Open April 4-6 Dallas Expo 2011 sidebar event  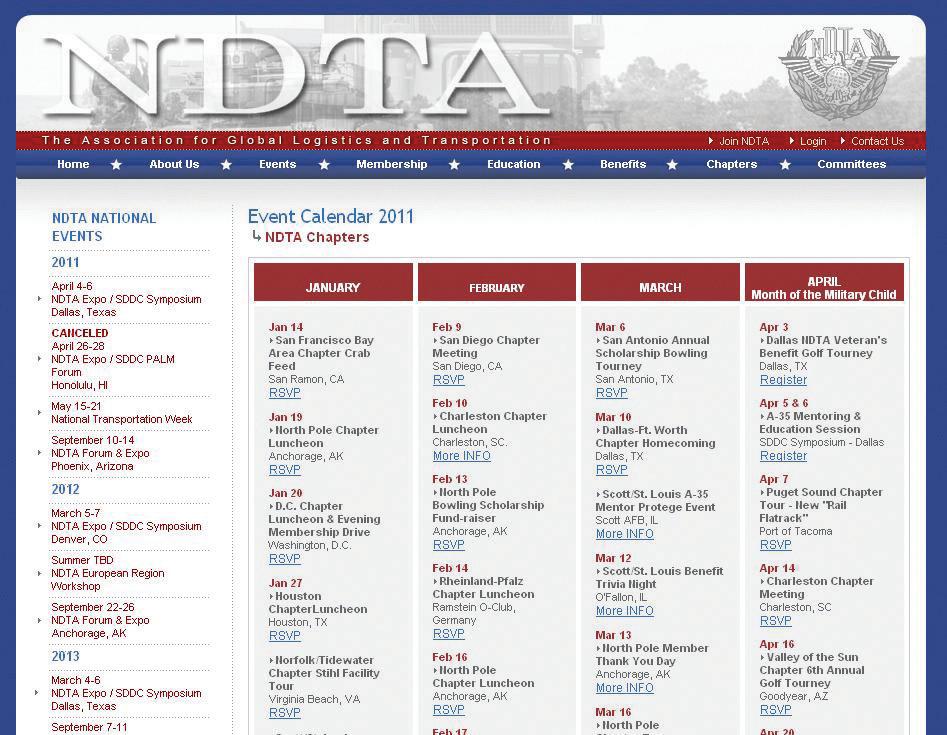pyautogui.click(x=126, y=299)
